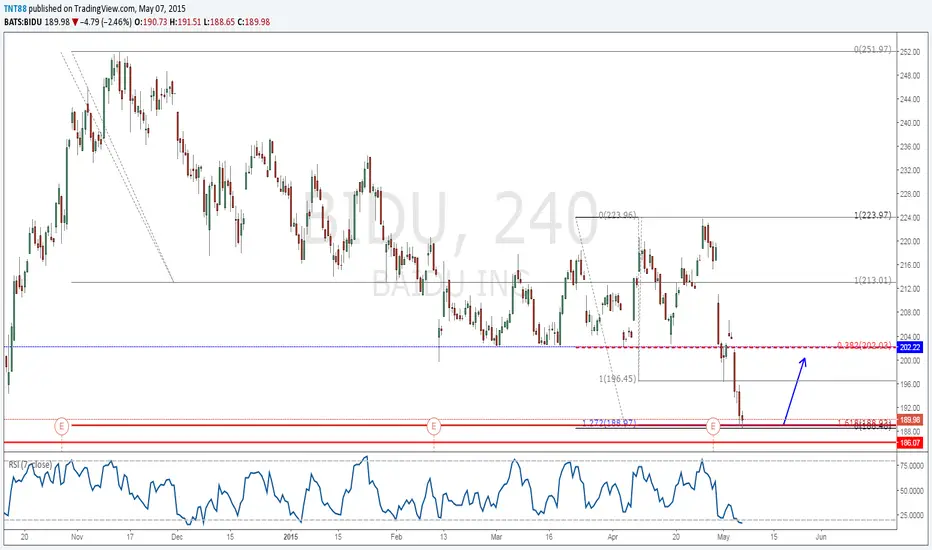Click the −4.79 (−2.46%) change value
Viewport: 932px width, 550px height.
click(x=106, y=21)
